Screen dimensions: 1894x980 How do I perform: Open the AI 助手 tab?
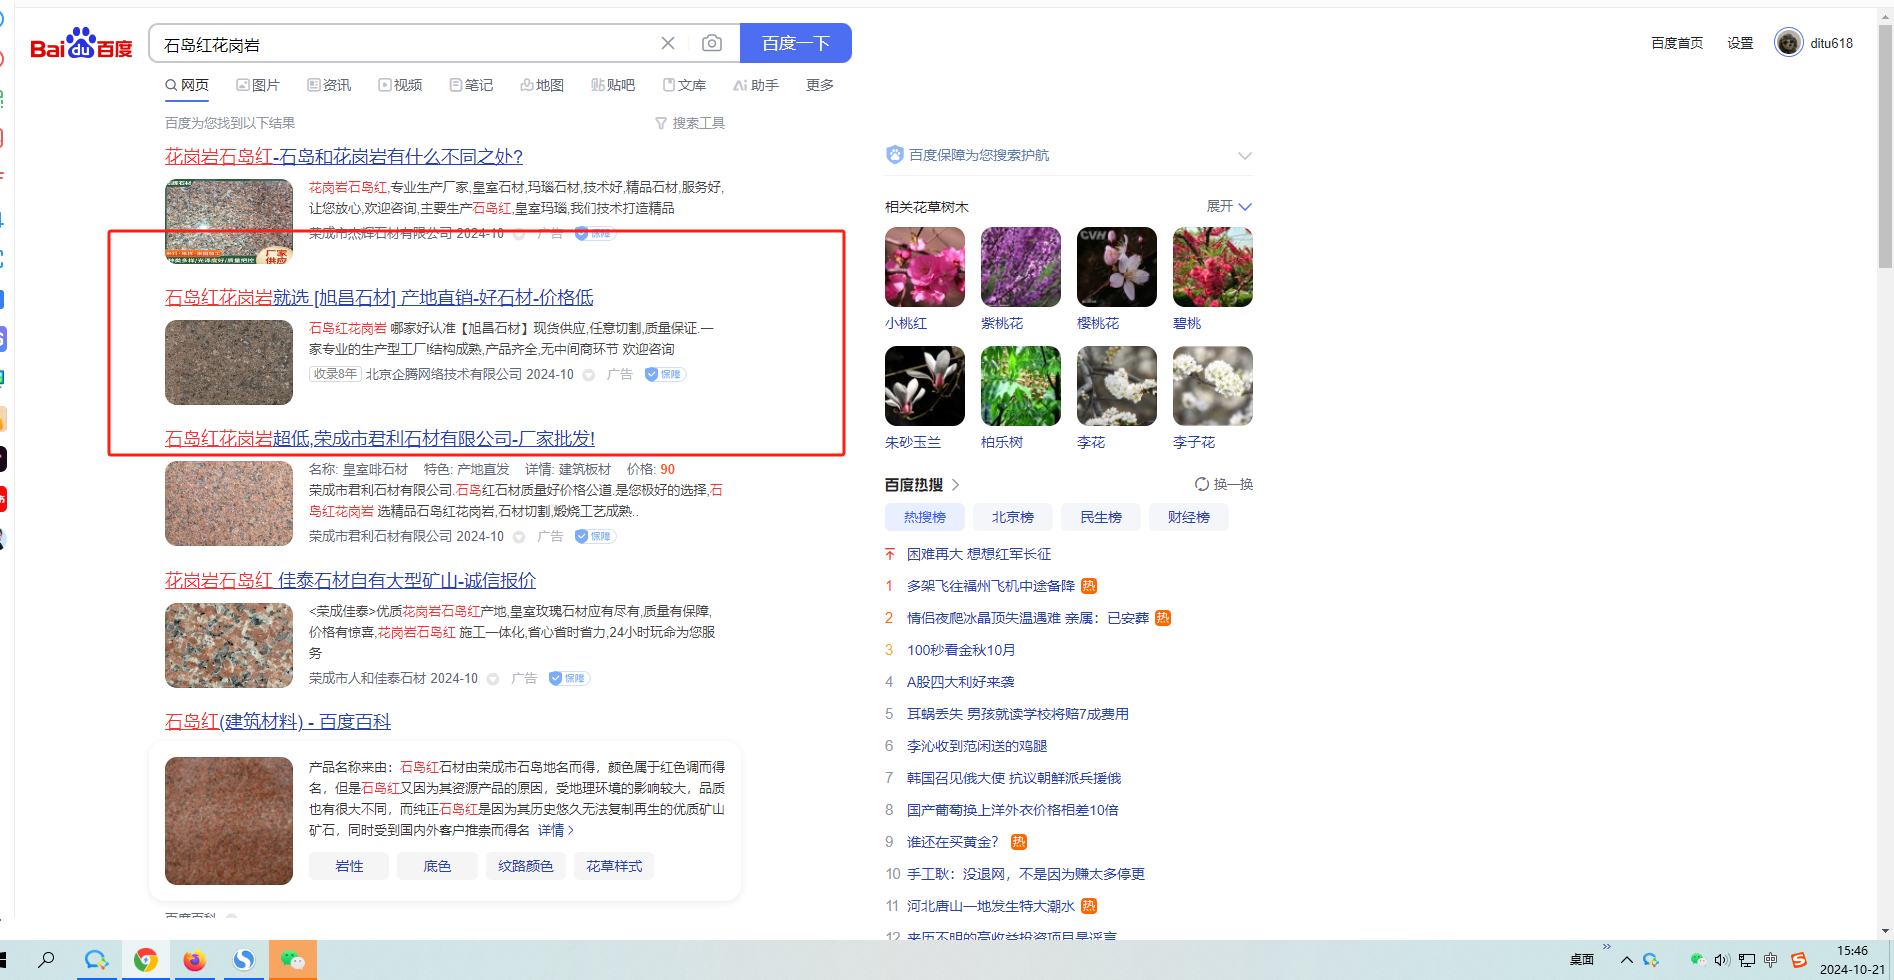pyautogui.click(x=756, y=86)
